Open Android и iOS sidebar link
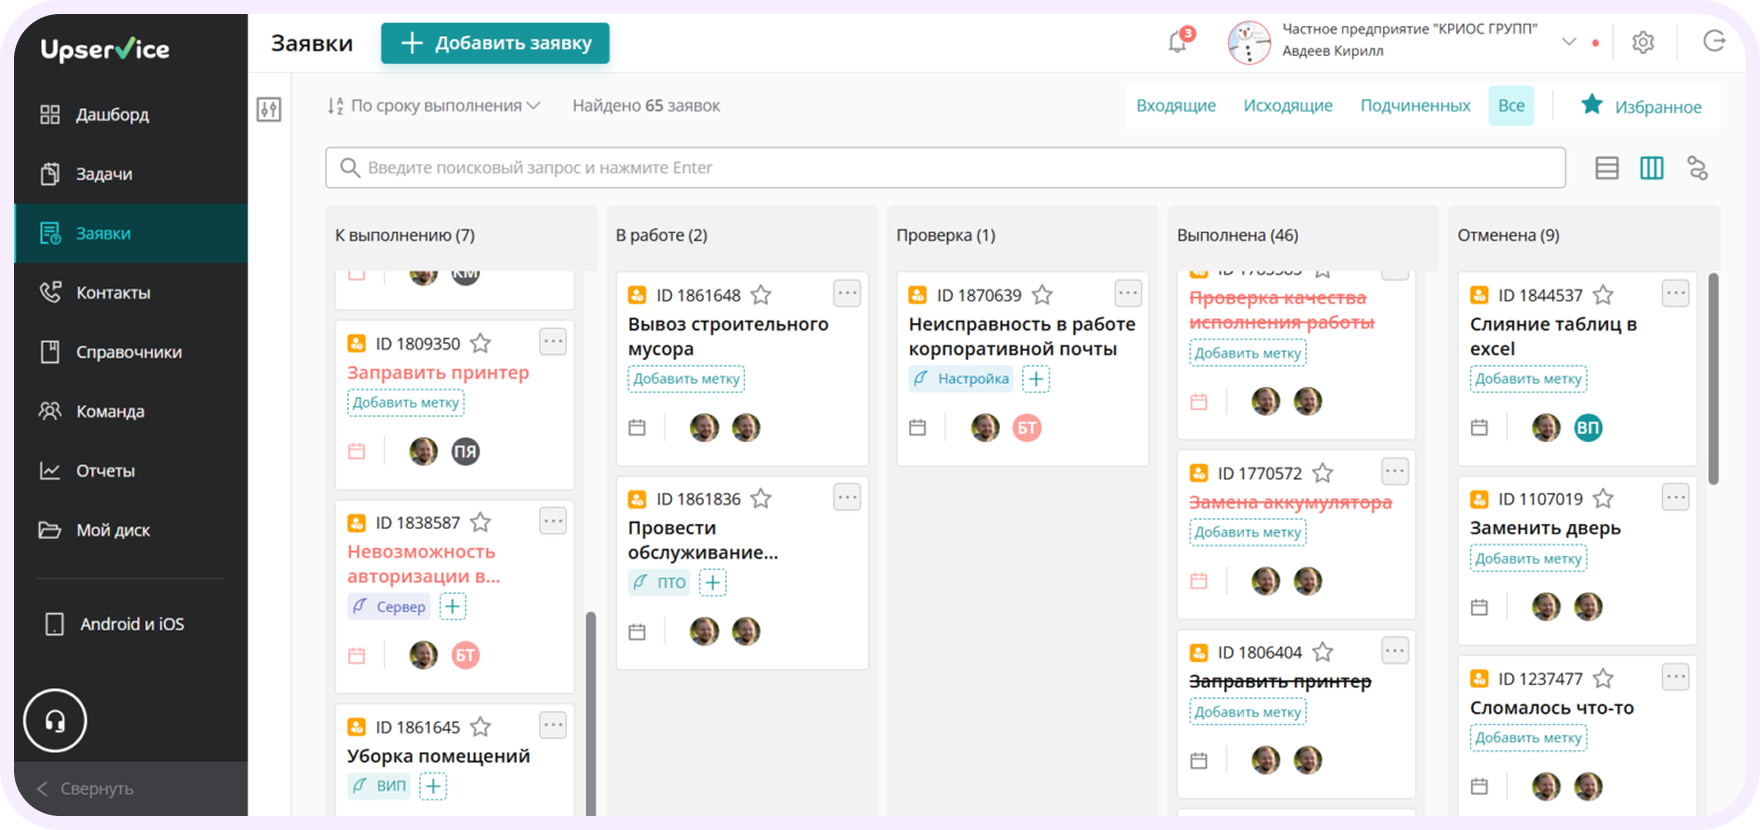The width and height of the screenshot is (1760, 830). click(x=131, y=624)
